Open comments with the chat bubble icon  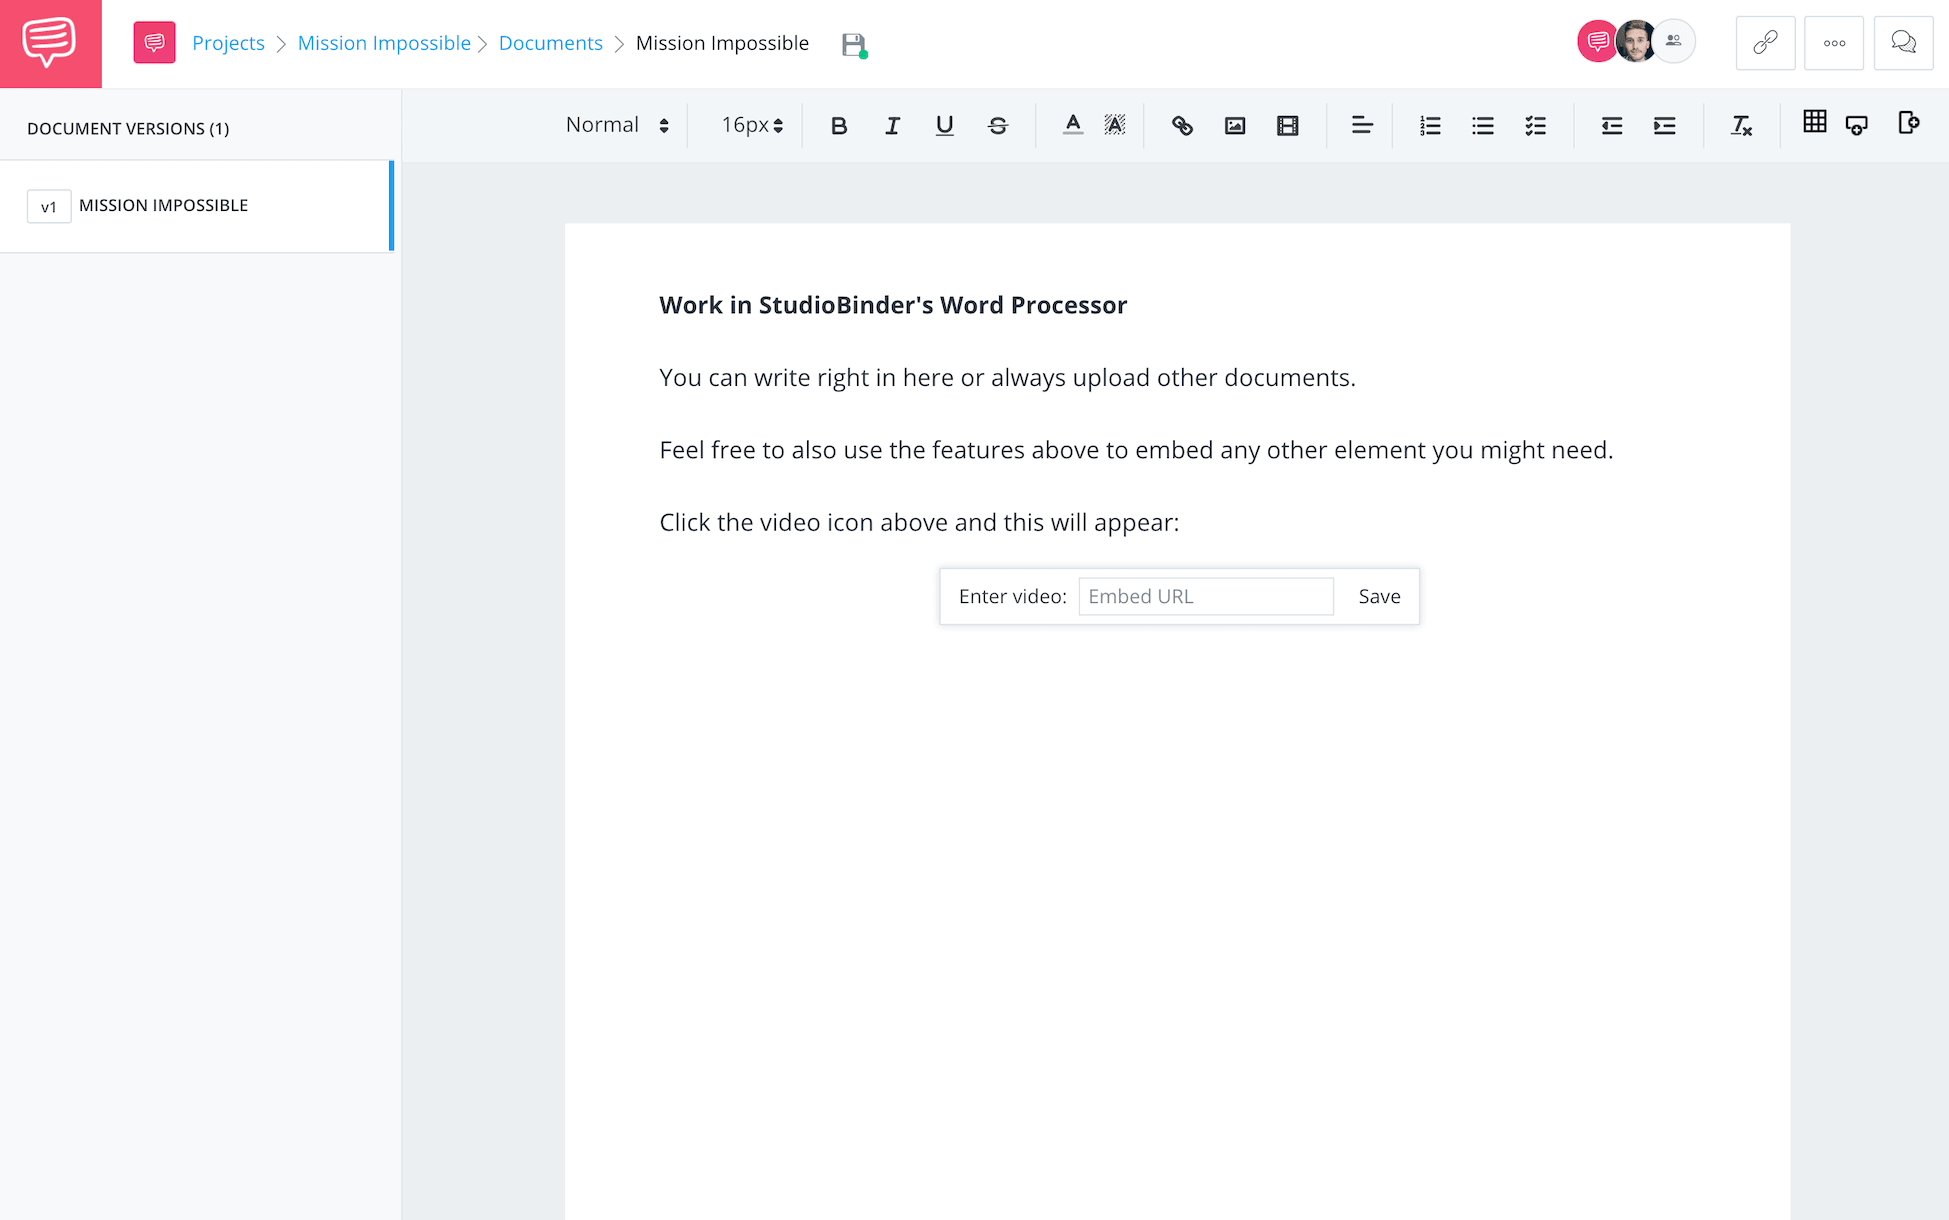click(x=1903, y=43)
